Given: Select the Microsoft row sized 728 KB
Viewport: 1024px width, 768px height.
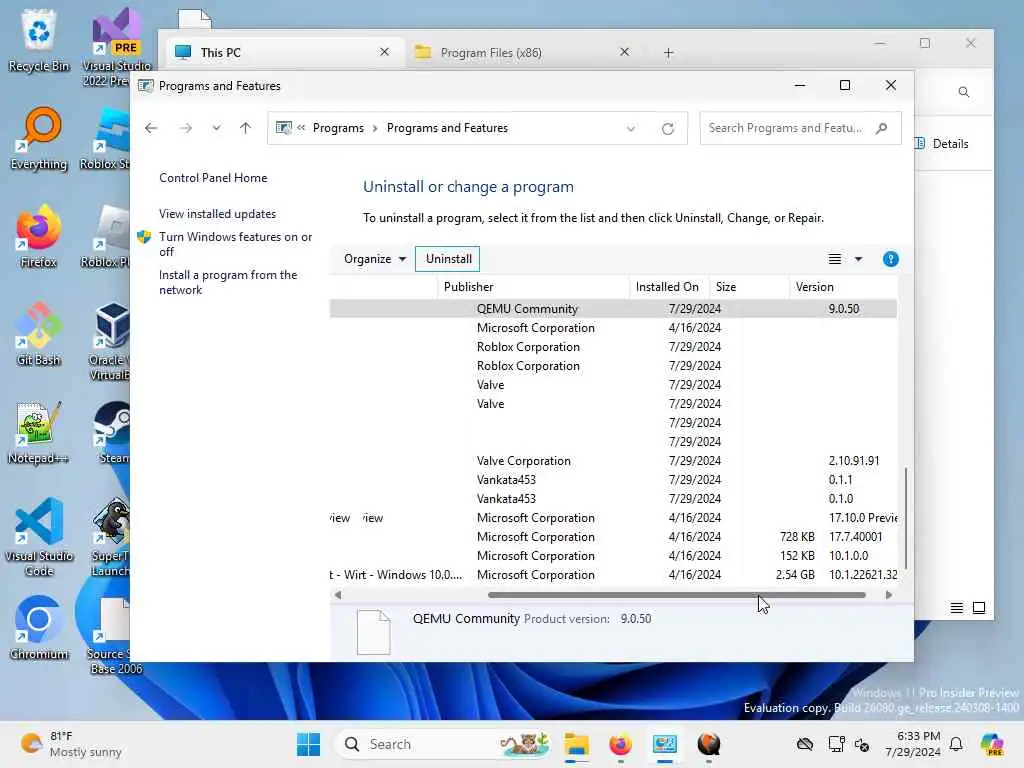Looking at the screenshot, I should click(x=613, y=537).
